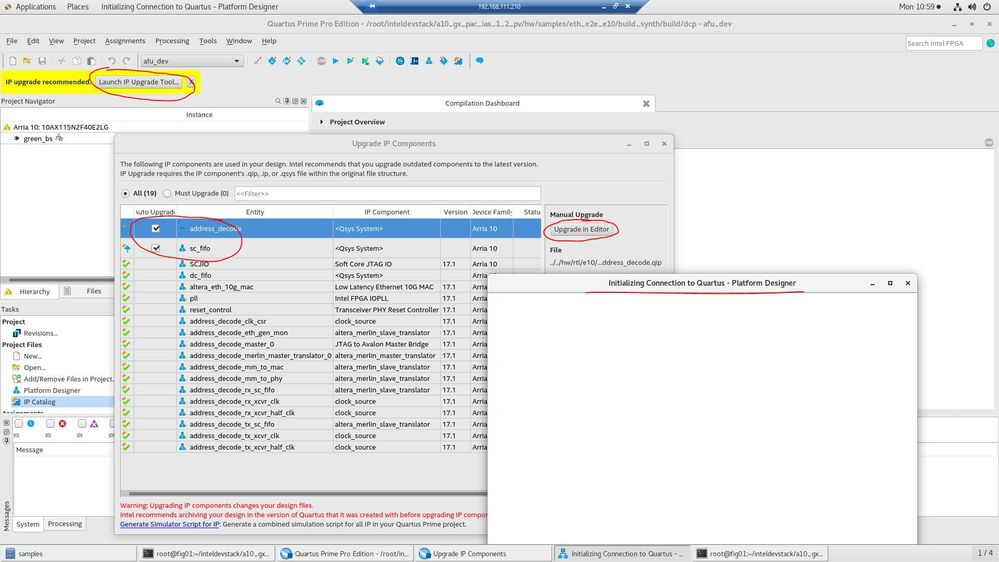This screenshot has height=562, width=999.
Task: Click the IP components filter field
Action: point(387,193)
